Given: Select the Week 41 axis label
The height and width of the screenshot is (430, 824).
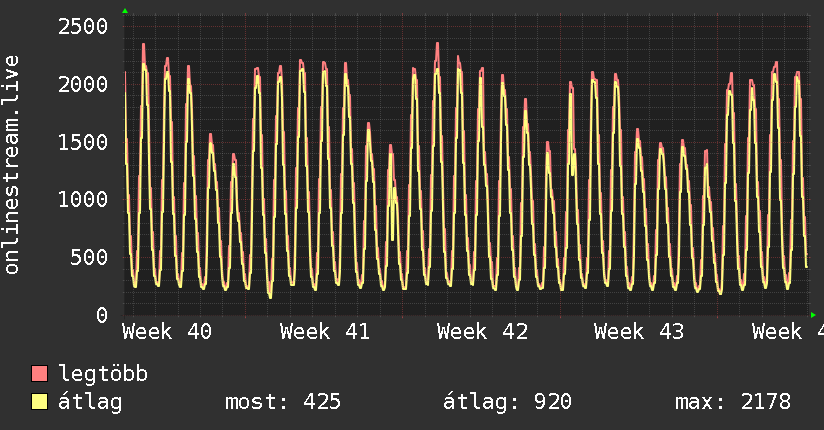Looking at the screenshot, I should (x=325, y=332).
